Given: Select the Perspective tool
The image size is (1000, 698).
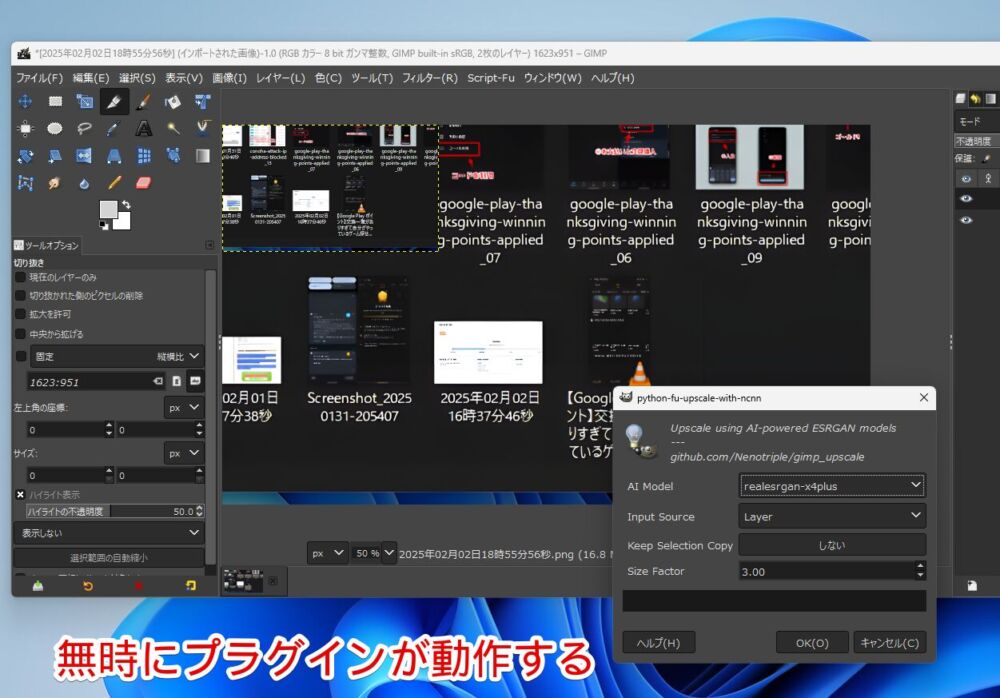Looking at the screenshot, I should point(114,156).
